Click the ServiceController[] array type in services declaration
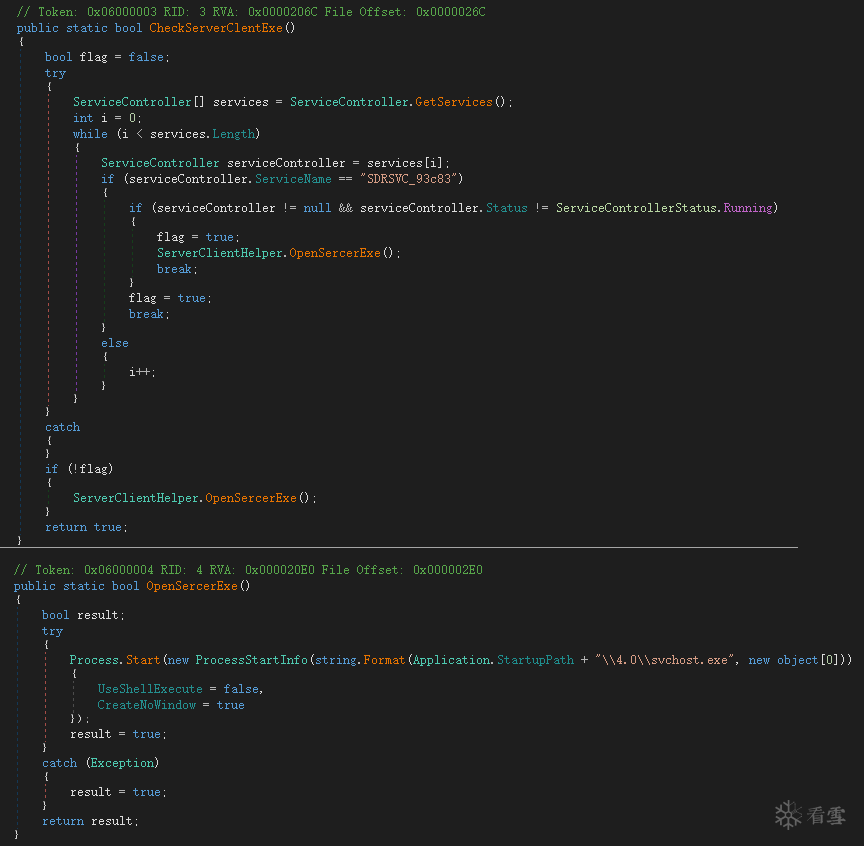This screenshot has height=846, width=864. (139, 102)
